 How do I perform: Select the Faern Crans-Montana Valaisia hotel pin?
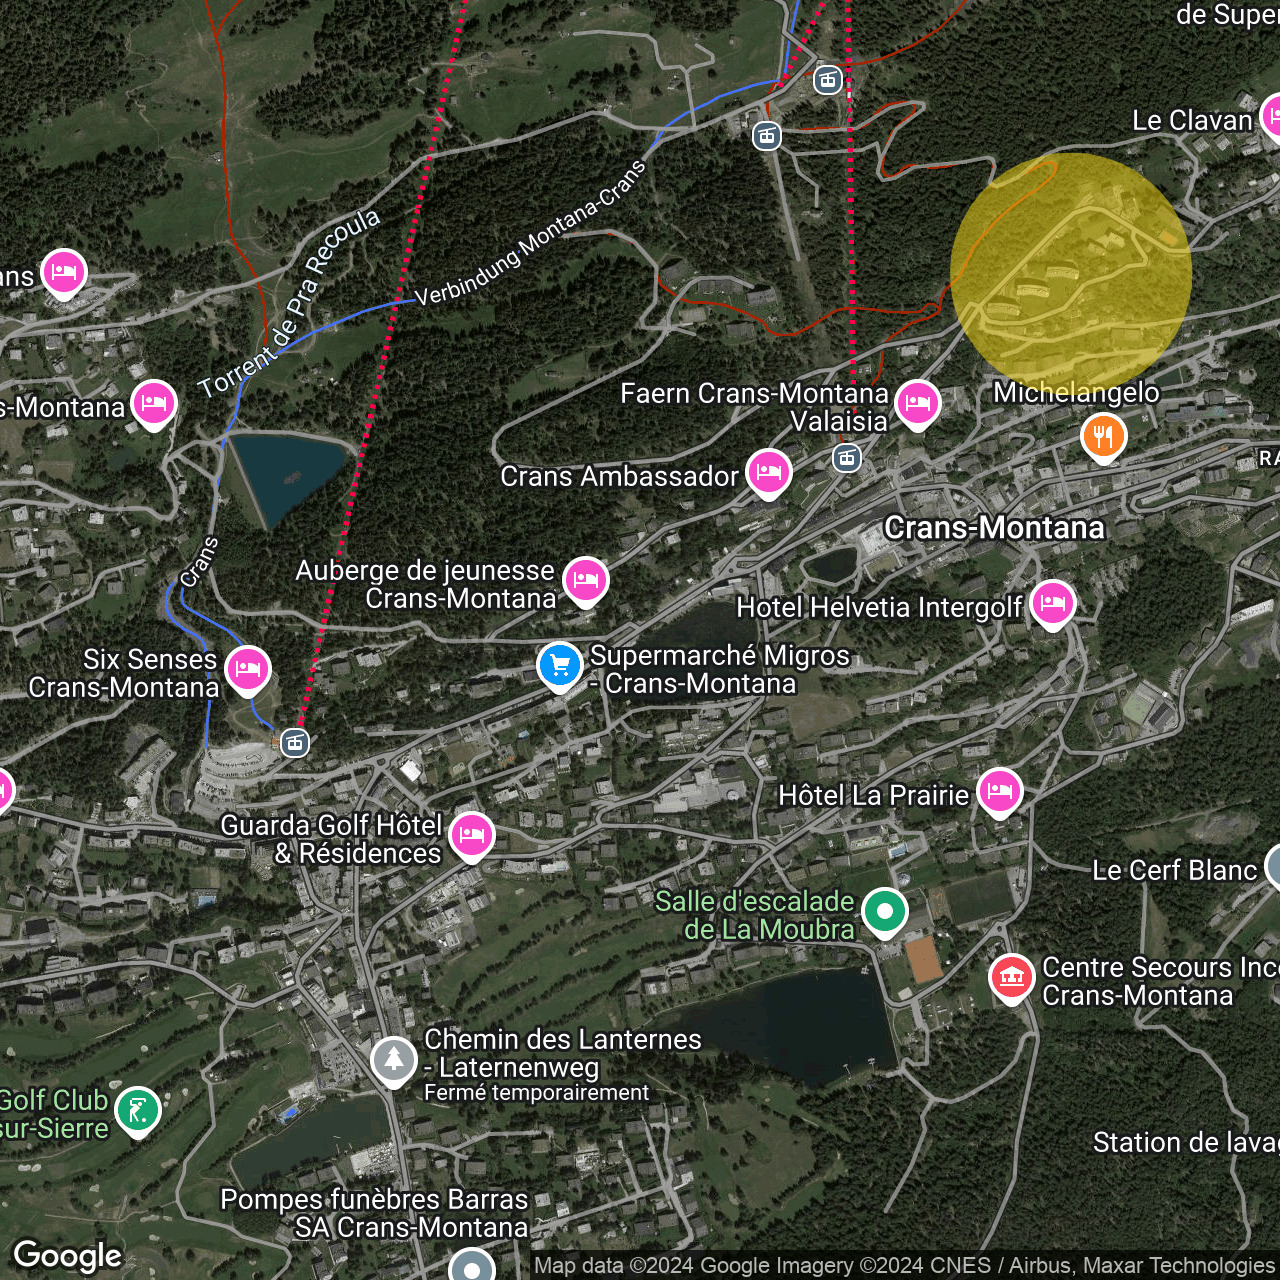point(917,403)
